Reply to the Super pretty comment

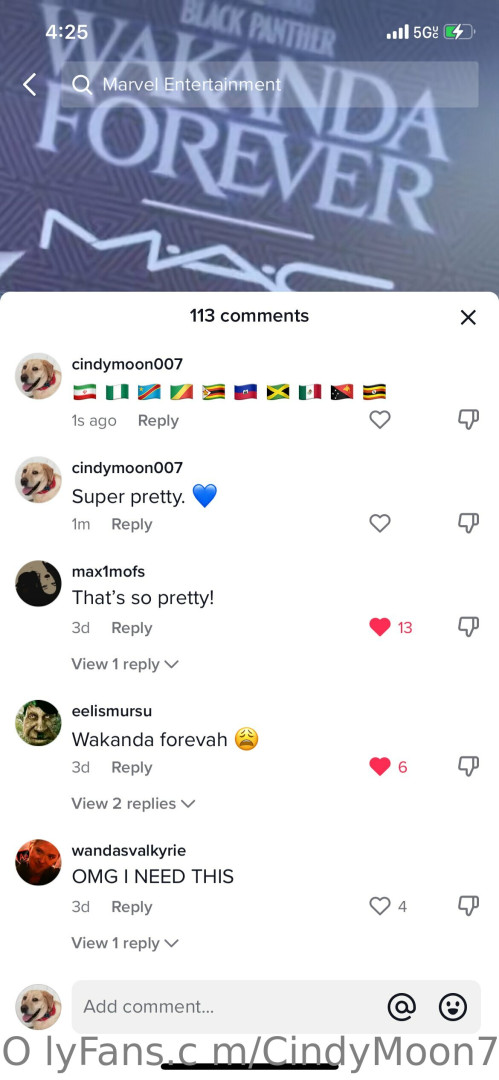(132, 524)
